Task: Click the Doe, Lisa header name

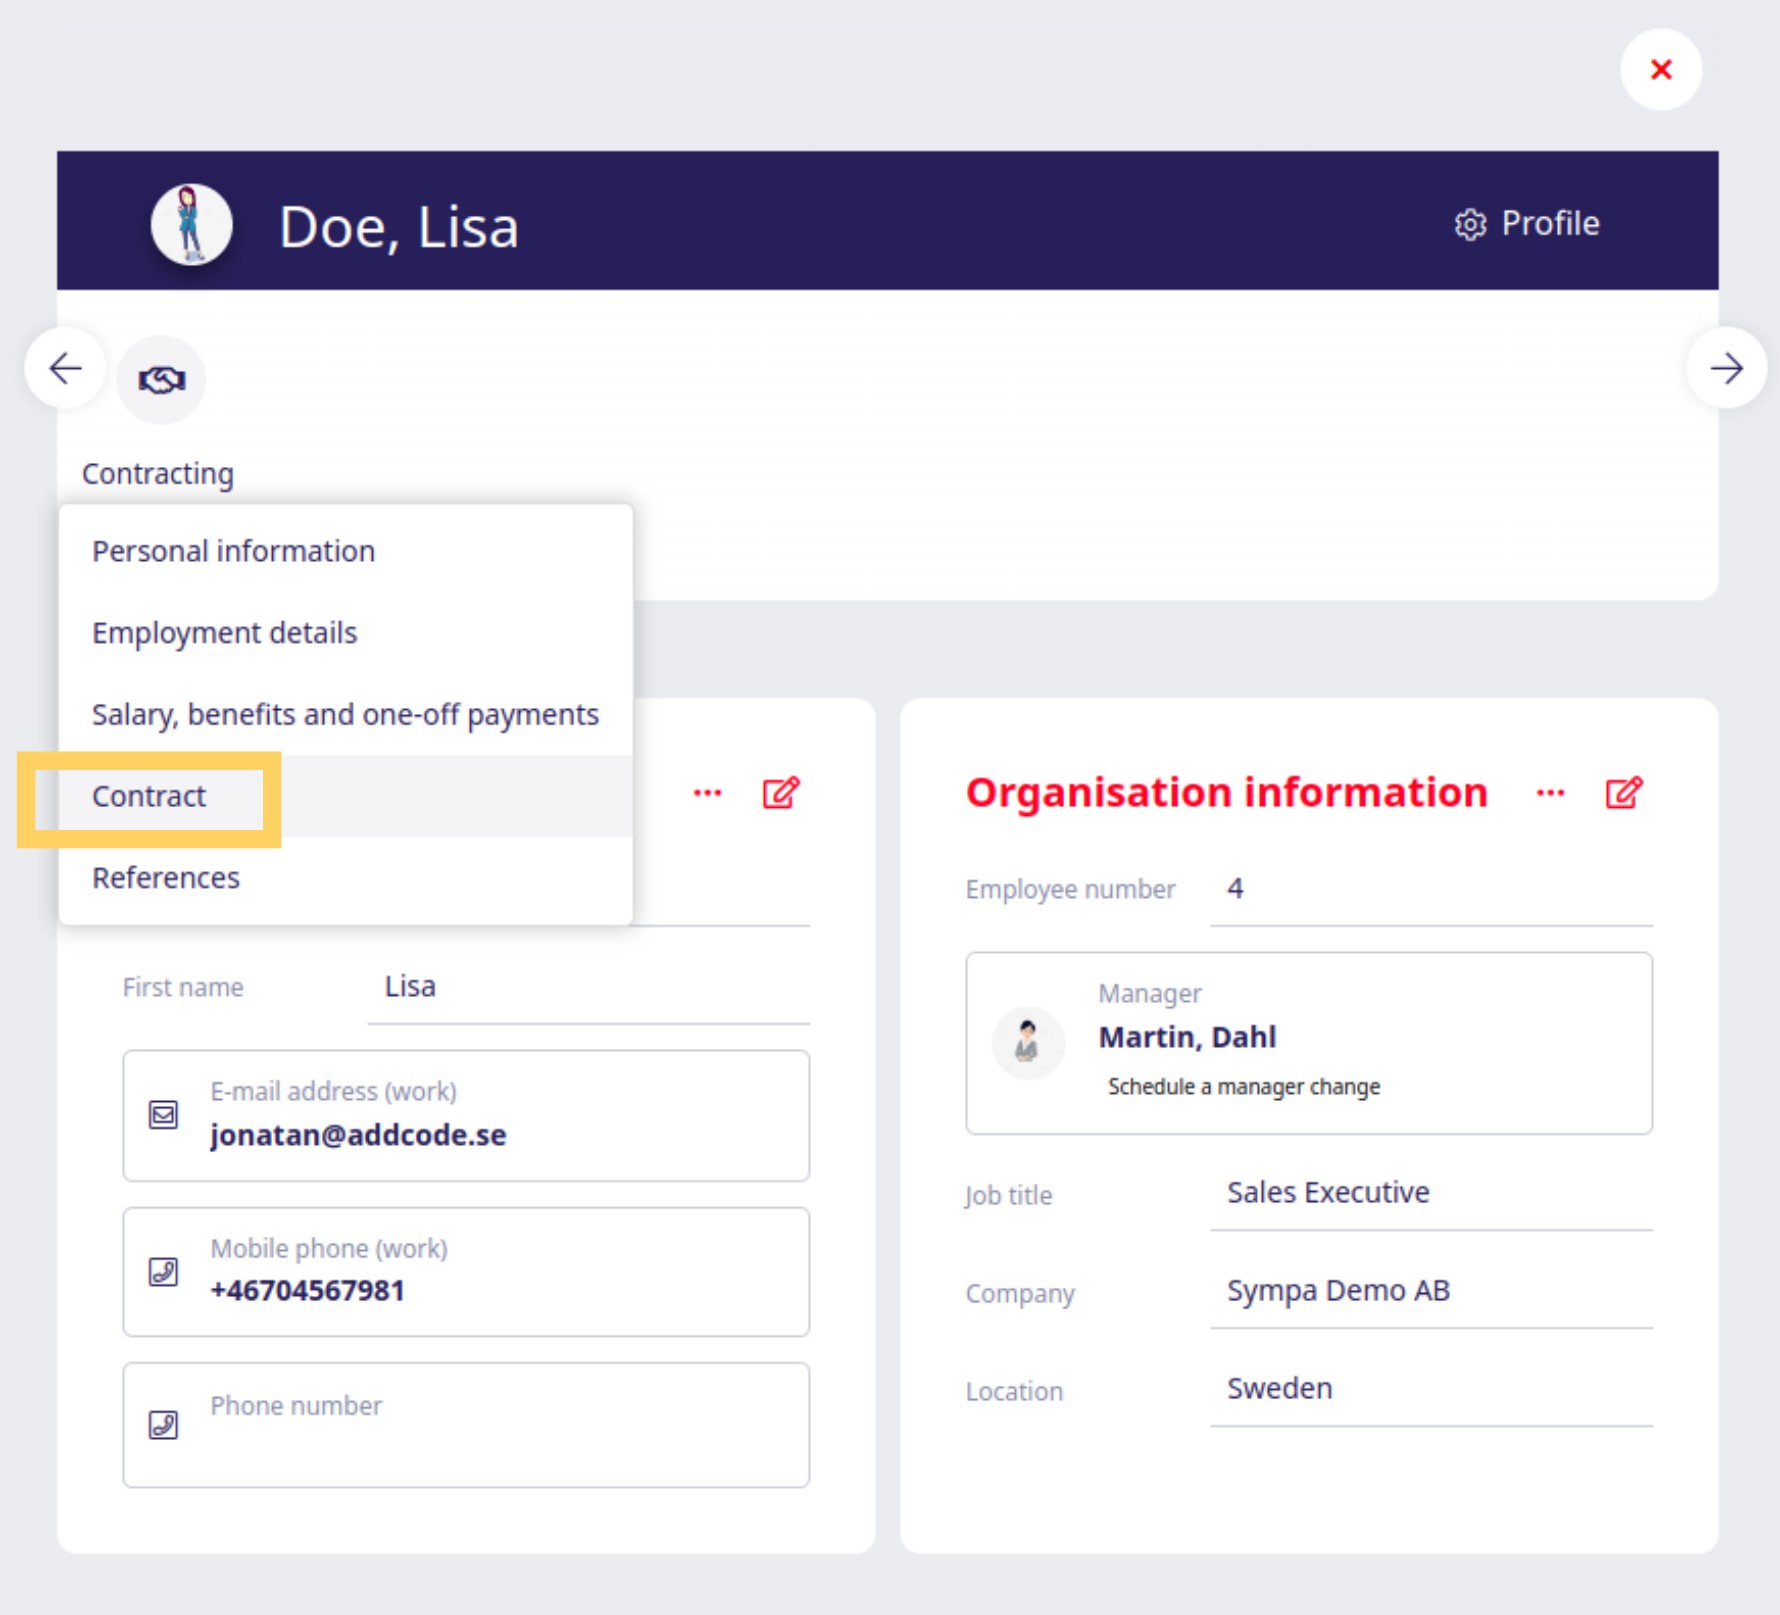Action: tap(399, 227)
